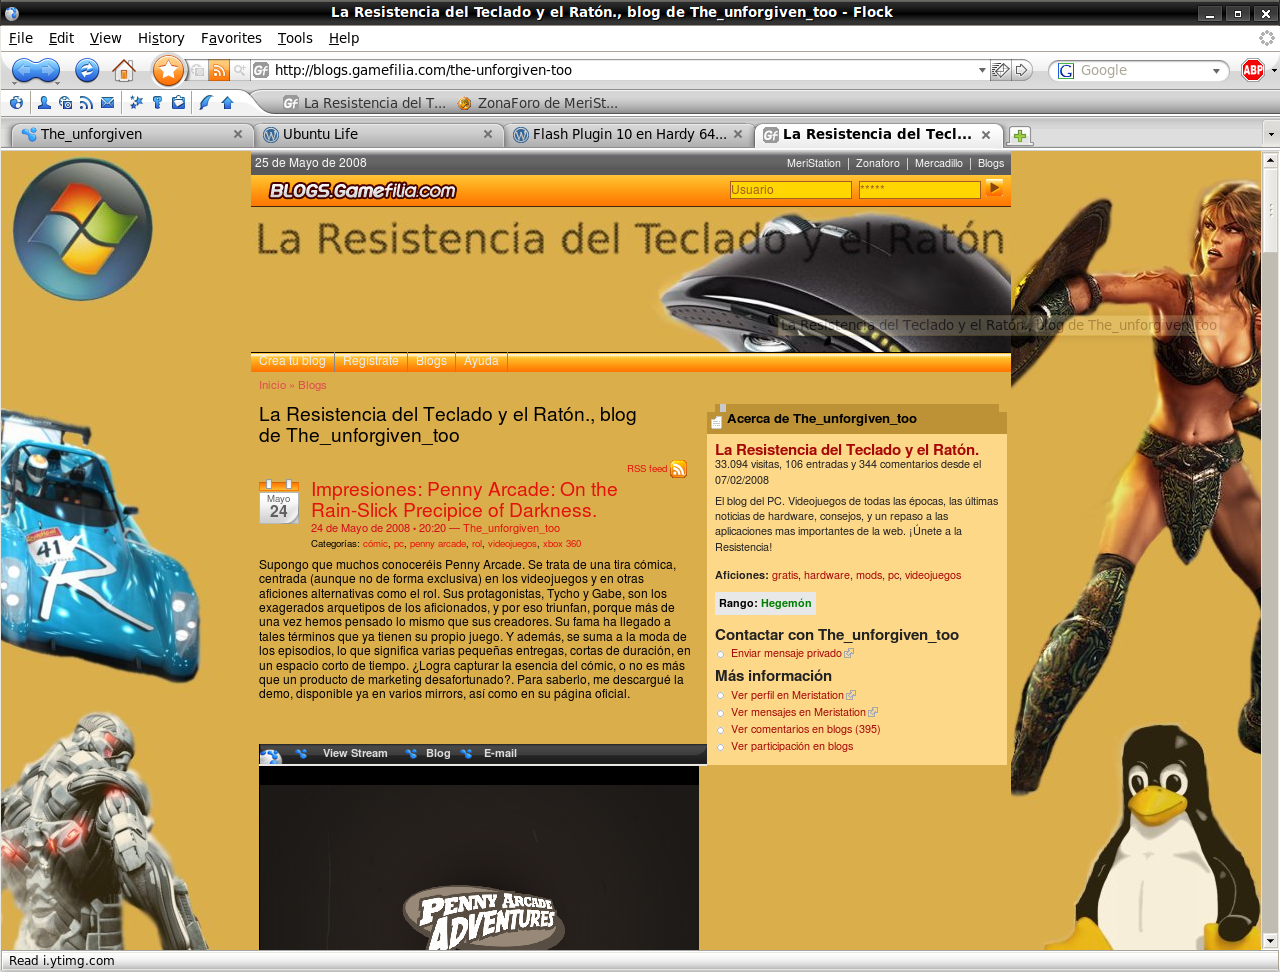Image resolution: width=1280 pixels, height=972 pixels.
Task: Click the Go arrow next to URL
Action: (x=1022, y=70)
